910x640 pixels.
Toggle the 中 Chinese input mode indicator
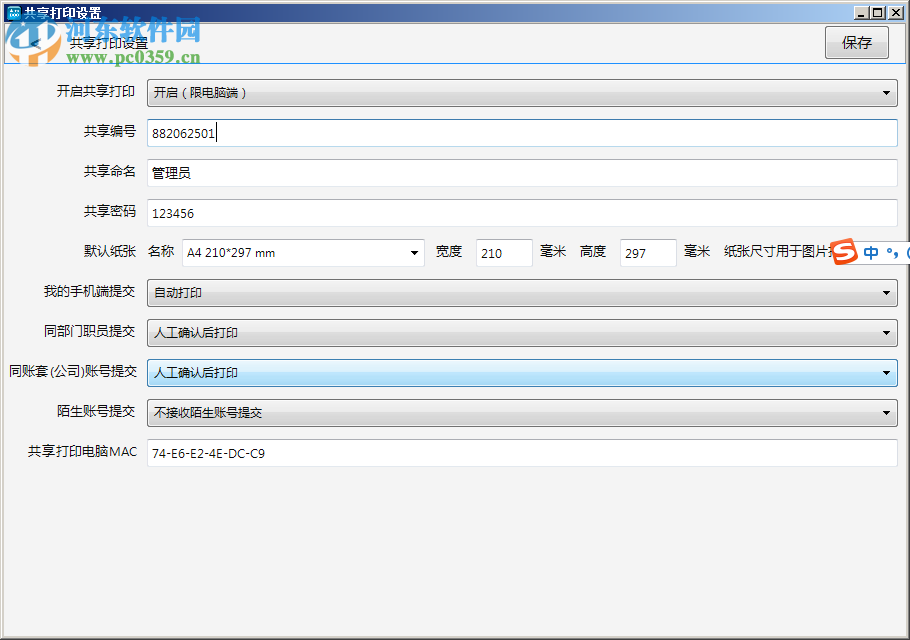pyautogui.click(x=871, y=252)
